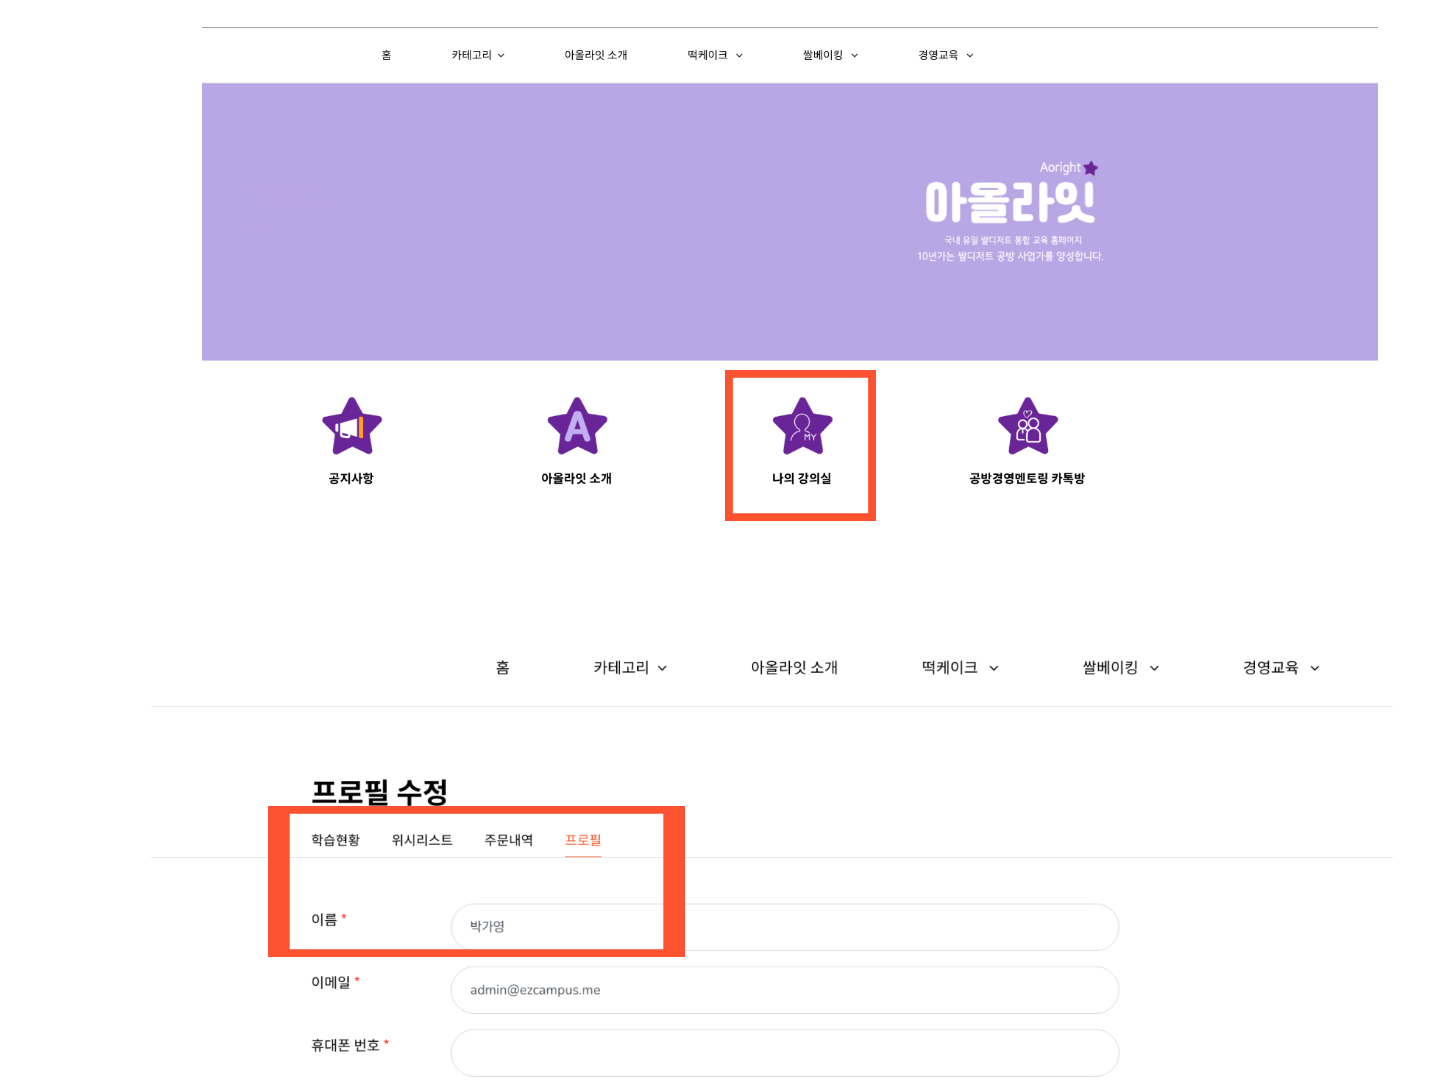Open the 나의 강의실 star icon
Screen dimensions: 1450x1080
(x=802, y=427)
